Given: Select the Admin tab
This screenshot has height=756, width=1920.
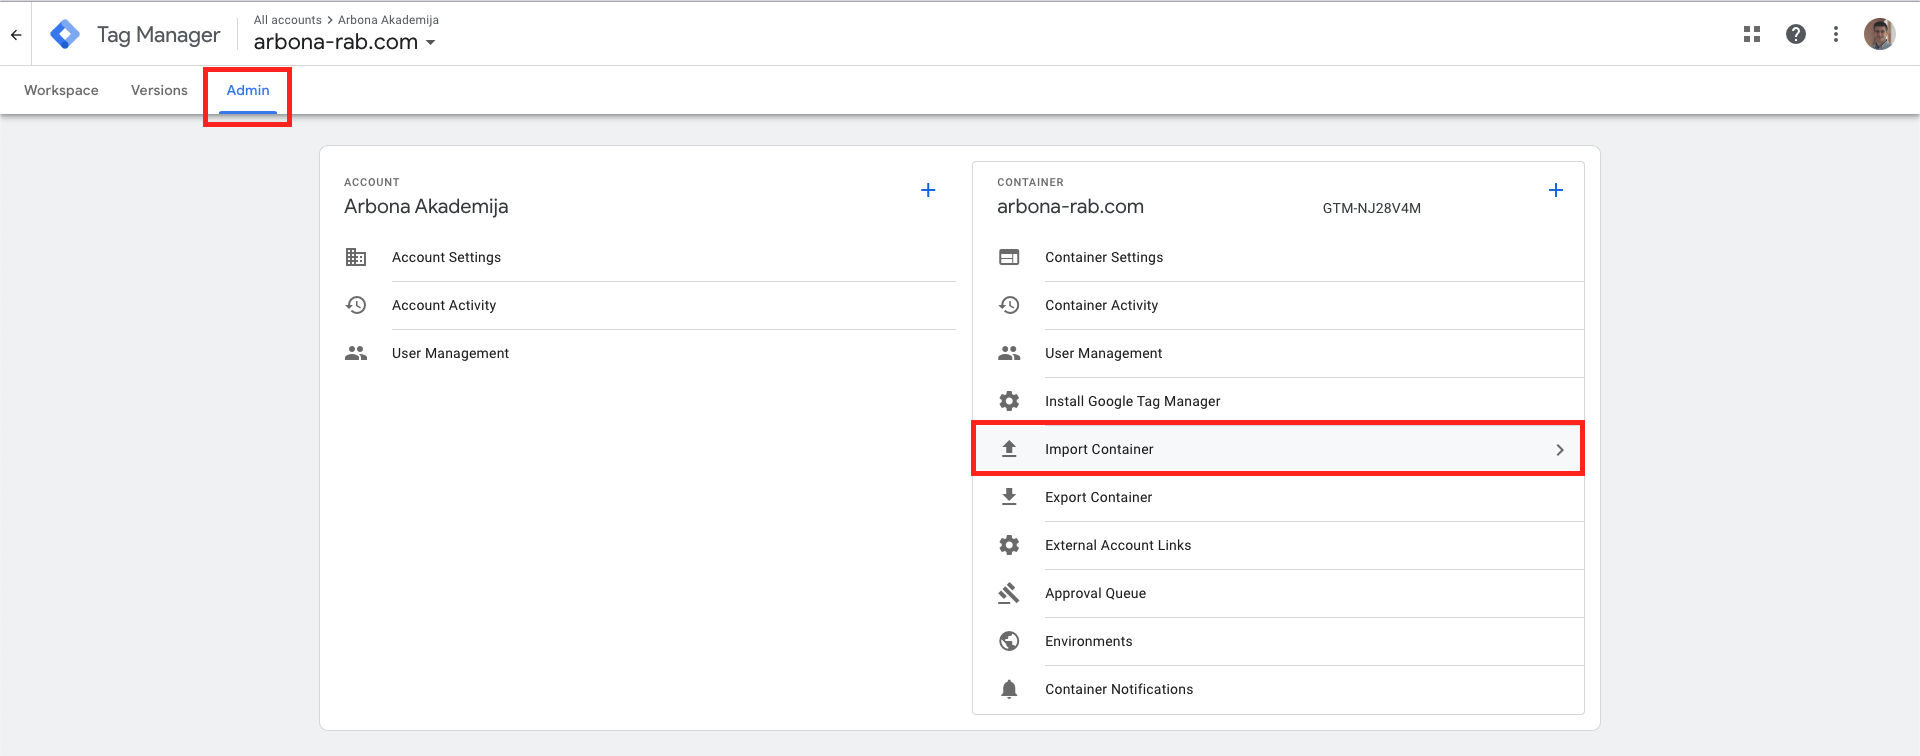Looking at the screenshot, I should [248, 90].
